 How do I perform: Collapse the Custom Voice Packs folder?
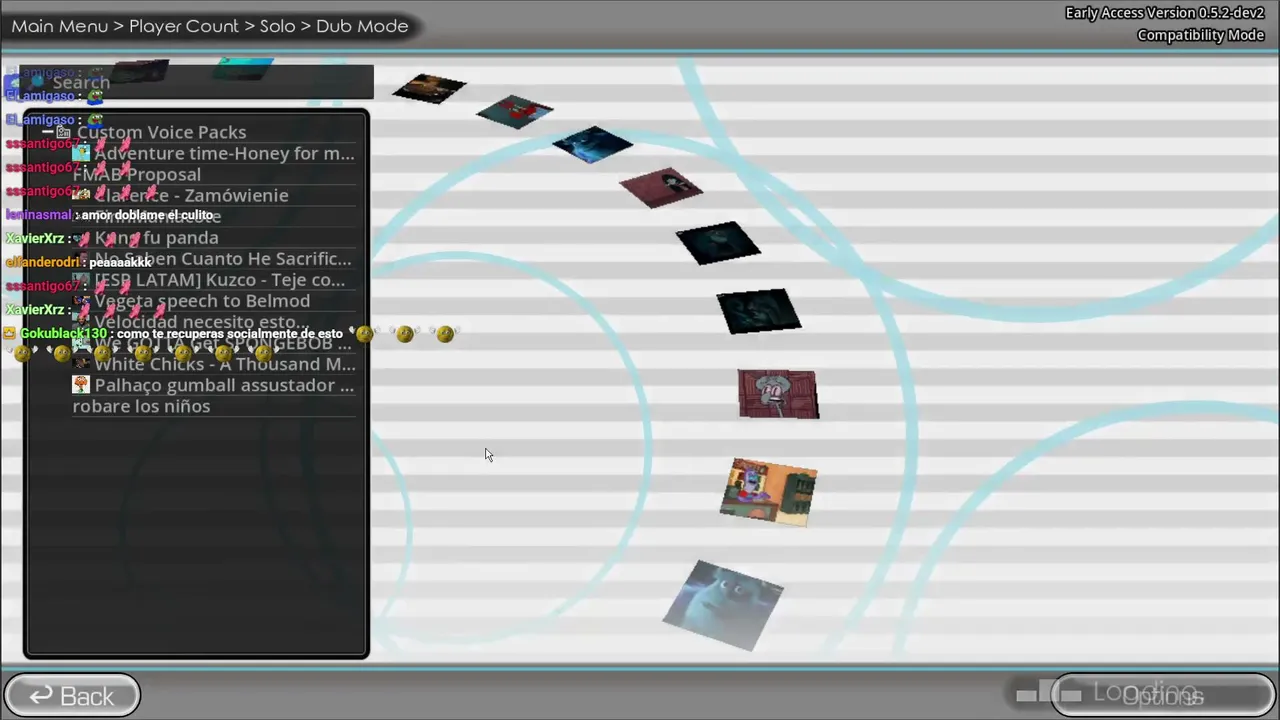pyautogui.click(x=48, y=132)
